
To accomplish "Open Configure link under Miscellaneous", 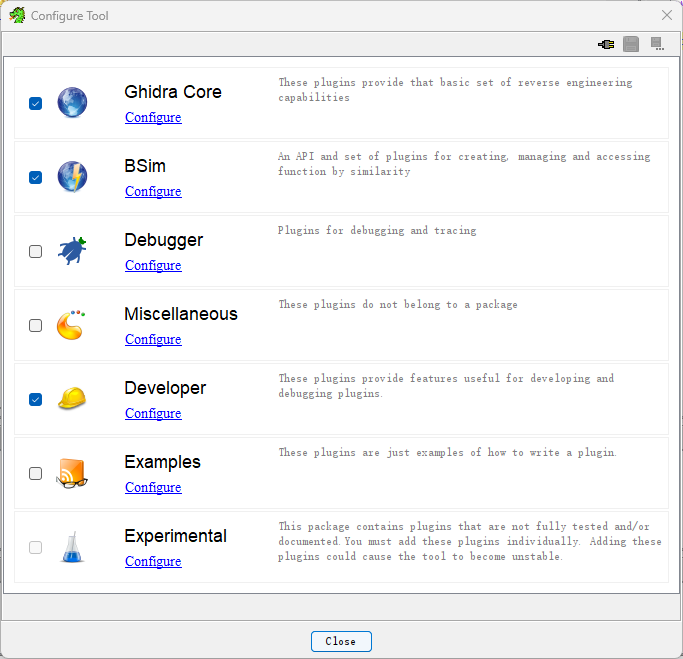I will click(x=153, y=340).
